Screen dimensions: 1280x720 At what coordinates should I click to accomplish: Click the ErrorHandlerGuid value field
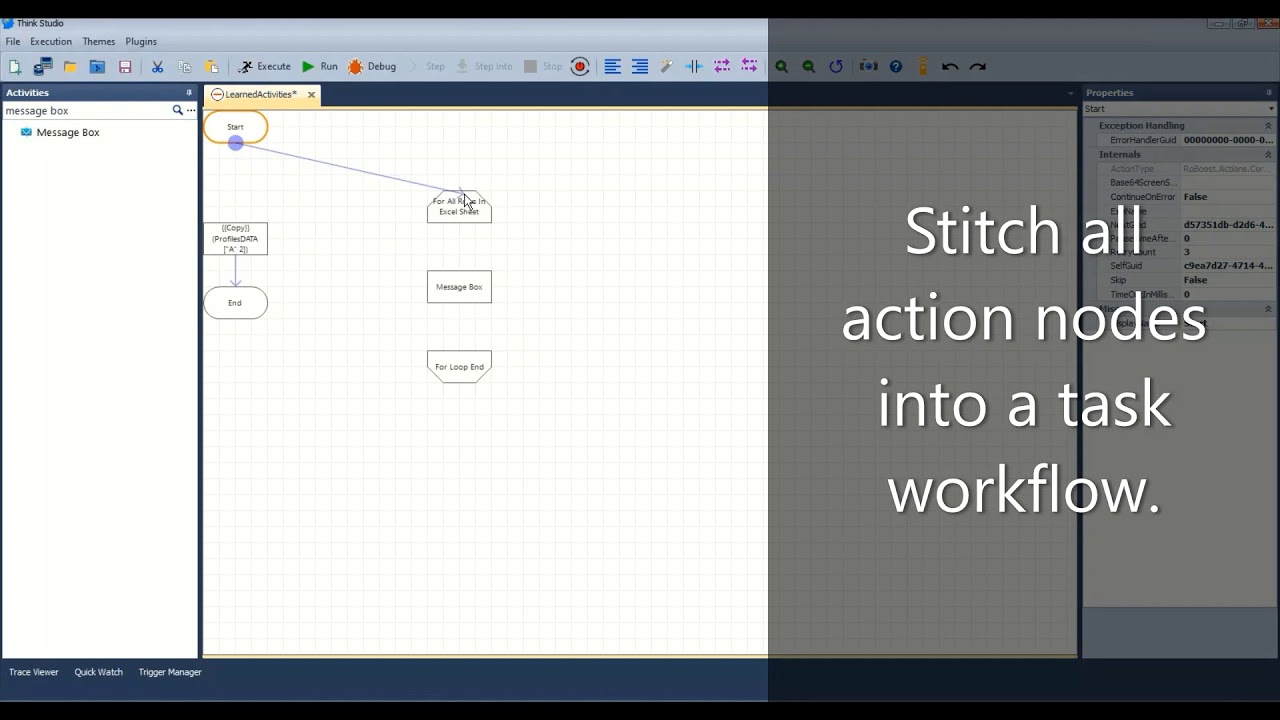point(1228,140)
